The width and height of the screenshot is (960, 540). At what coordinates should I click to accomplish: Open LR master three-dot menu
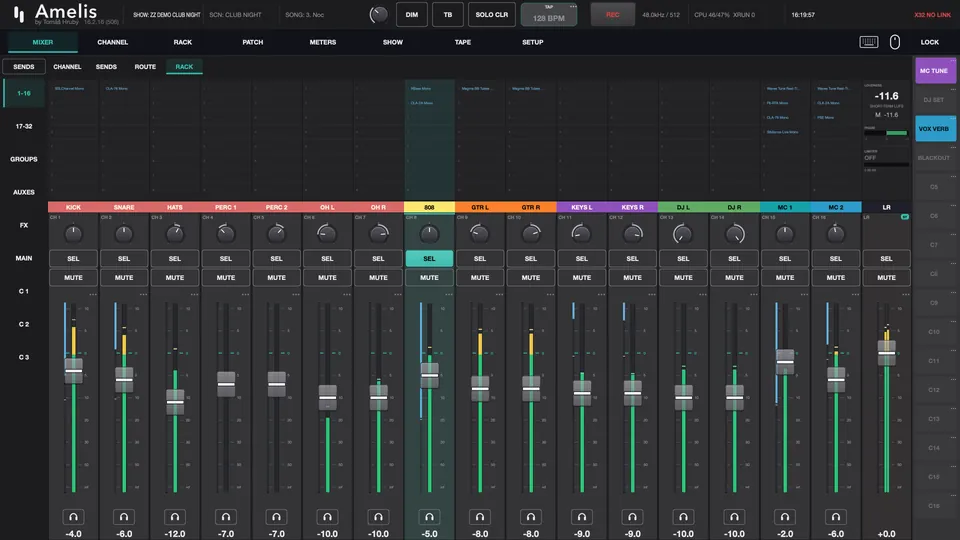pos(906,294)
